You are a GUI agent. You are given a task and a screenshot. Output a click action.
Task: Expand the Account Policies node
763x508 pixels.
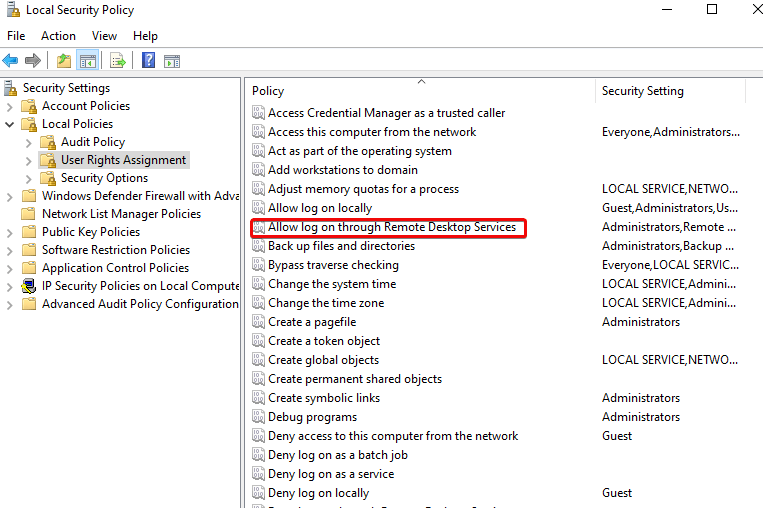coord(9,107)
